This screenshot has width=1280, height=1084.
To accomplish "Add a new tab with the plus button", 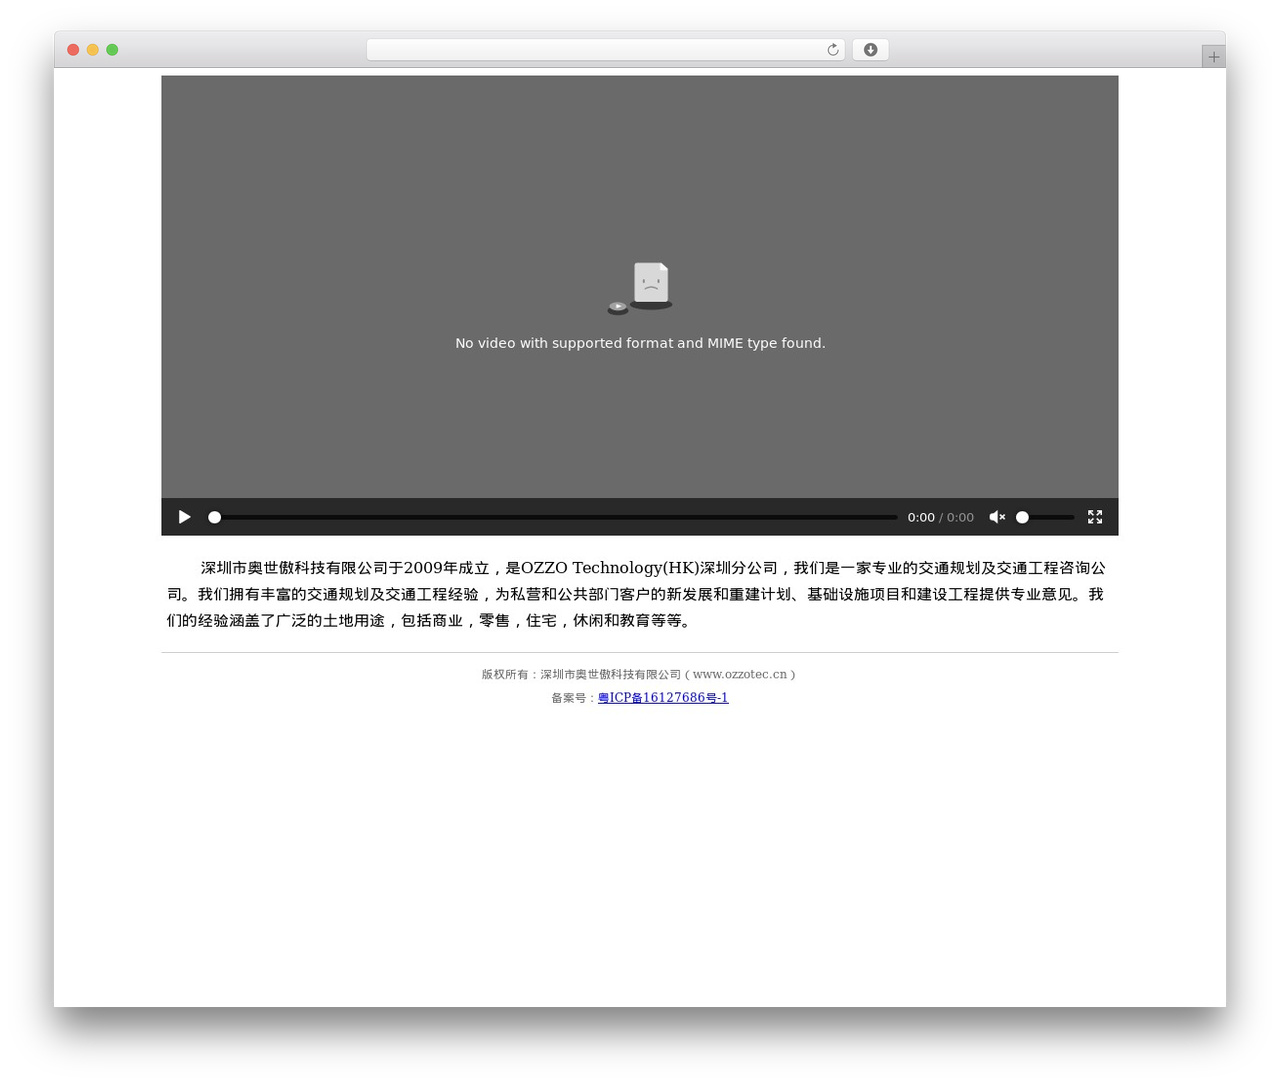I will (x=1213, y=57).
